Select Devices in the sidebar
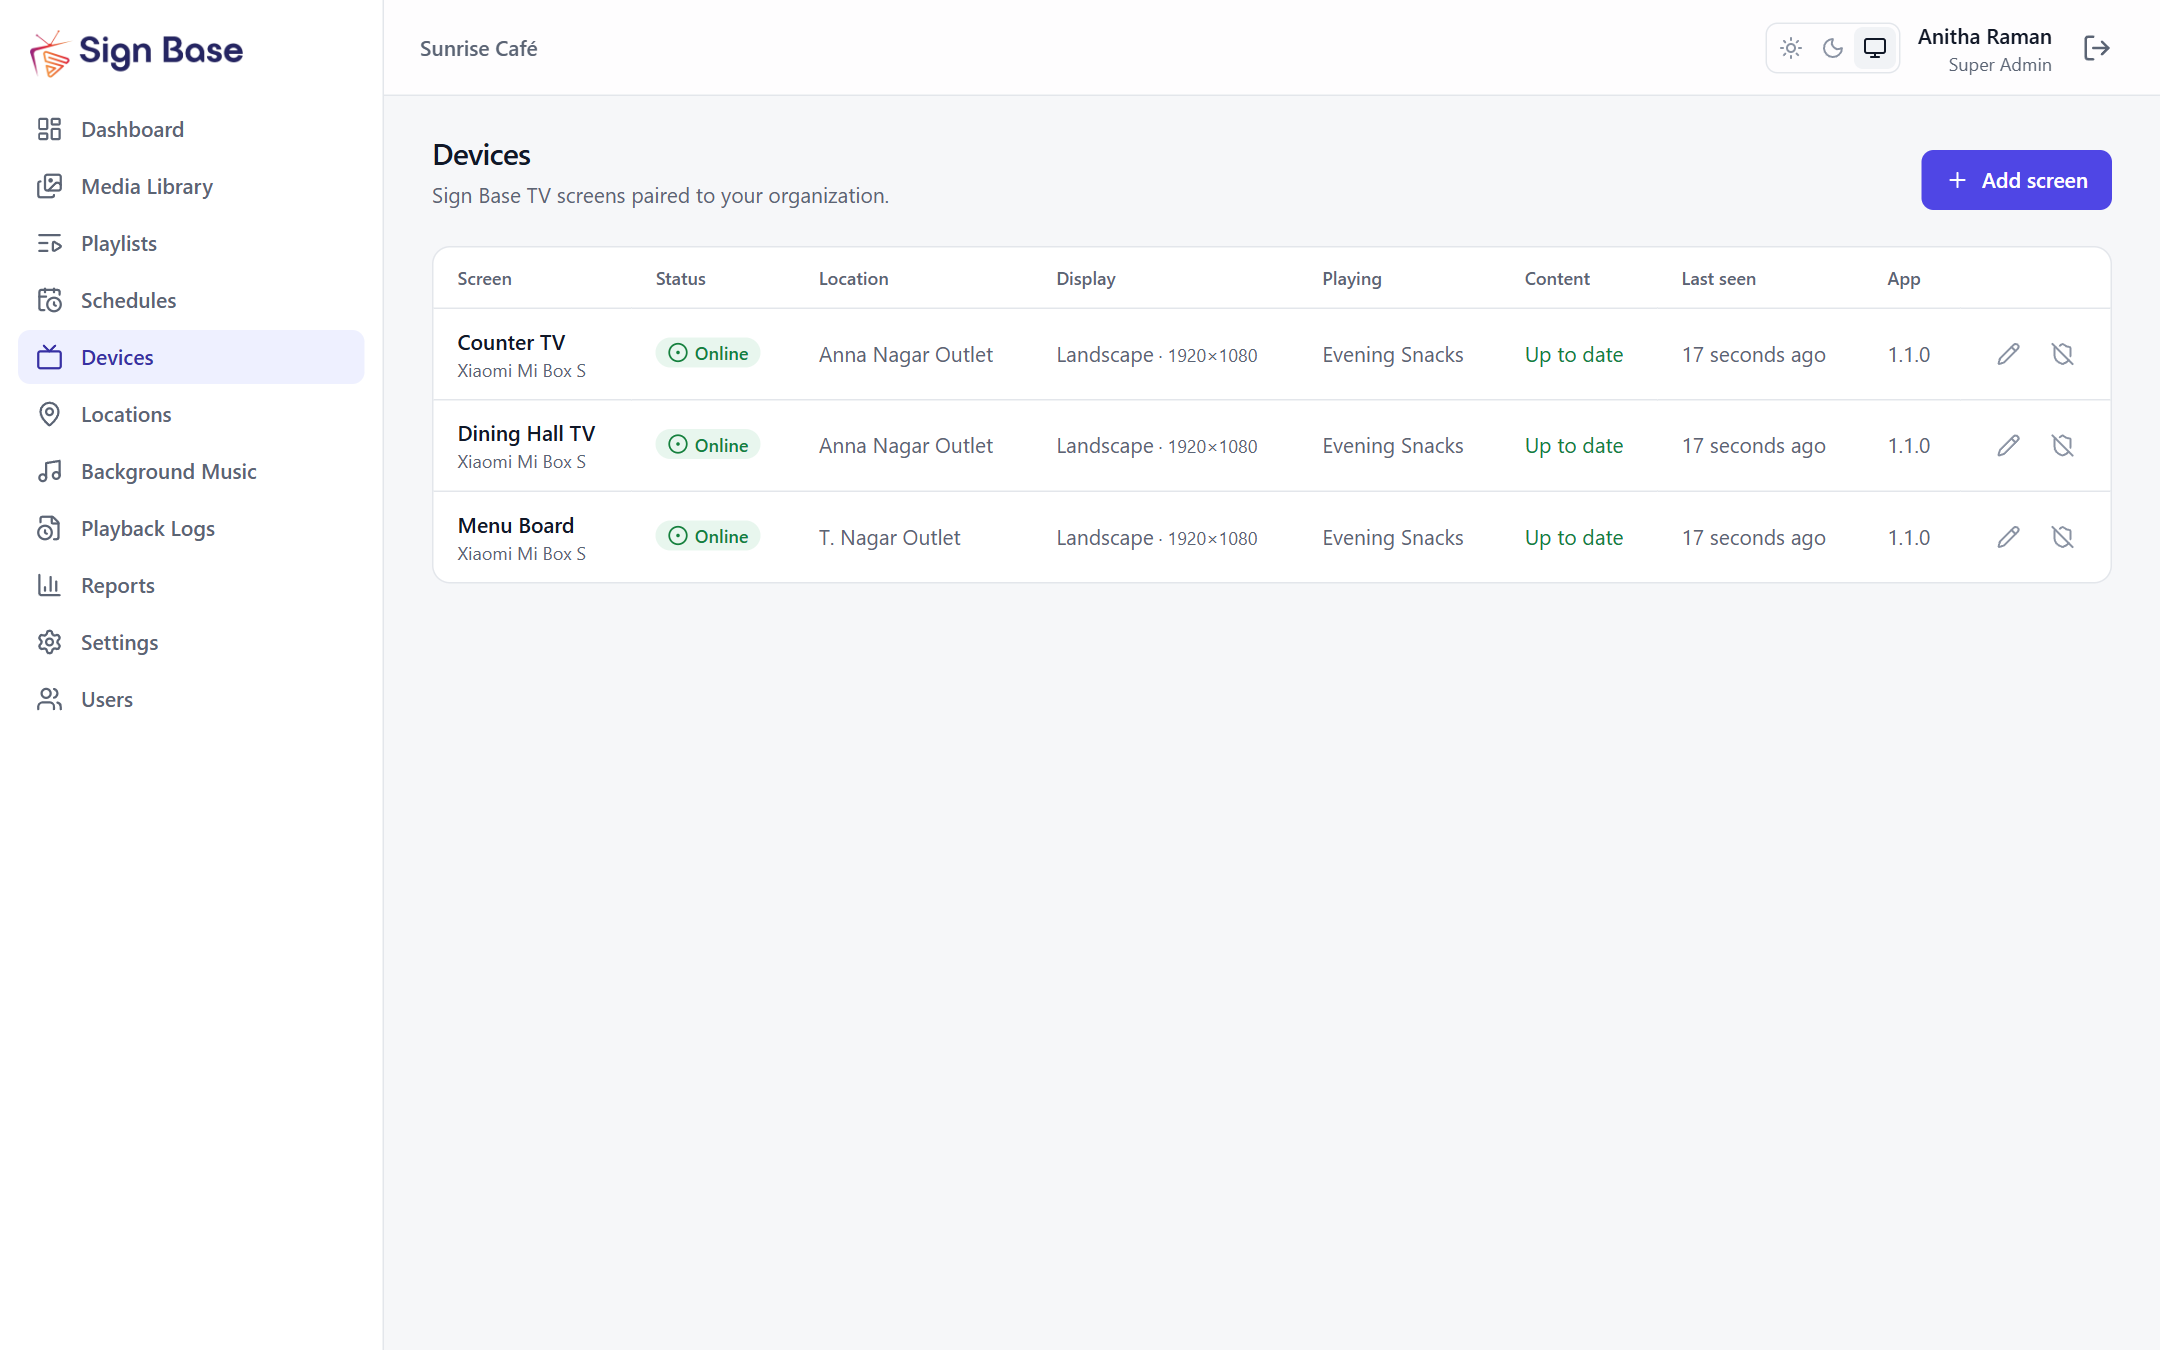The image size is (2160, 1350). [x=191, y=357]
